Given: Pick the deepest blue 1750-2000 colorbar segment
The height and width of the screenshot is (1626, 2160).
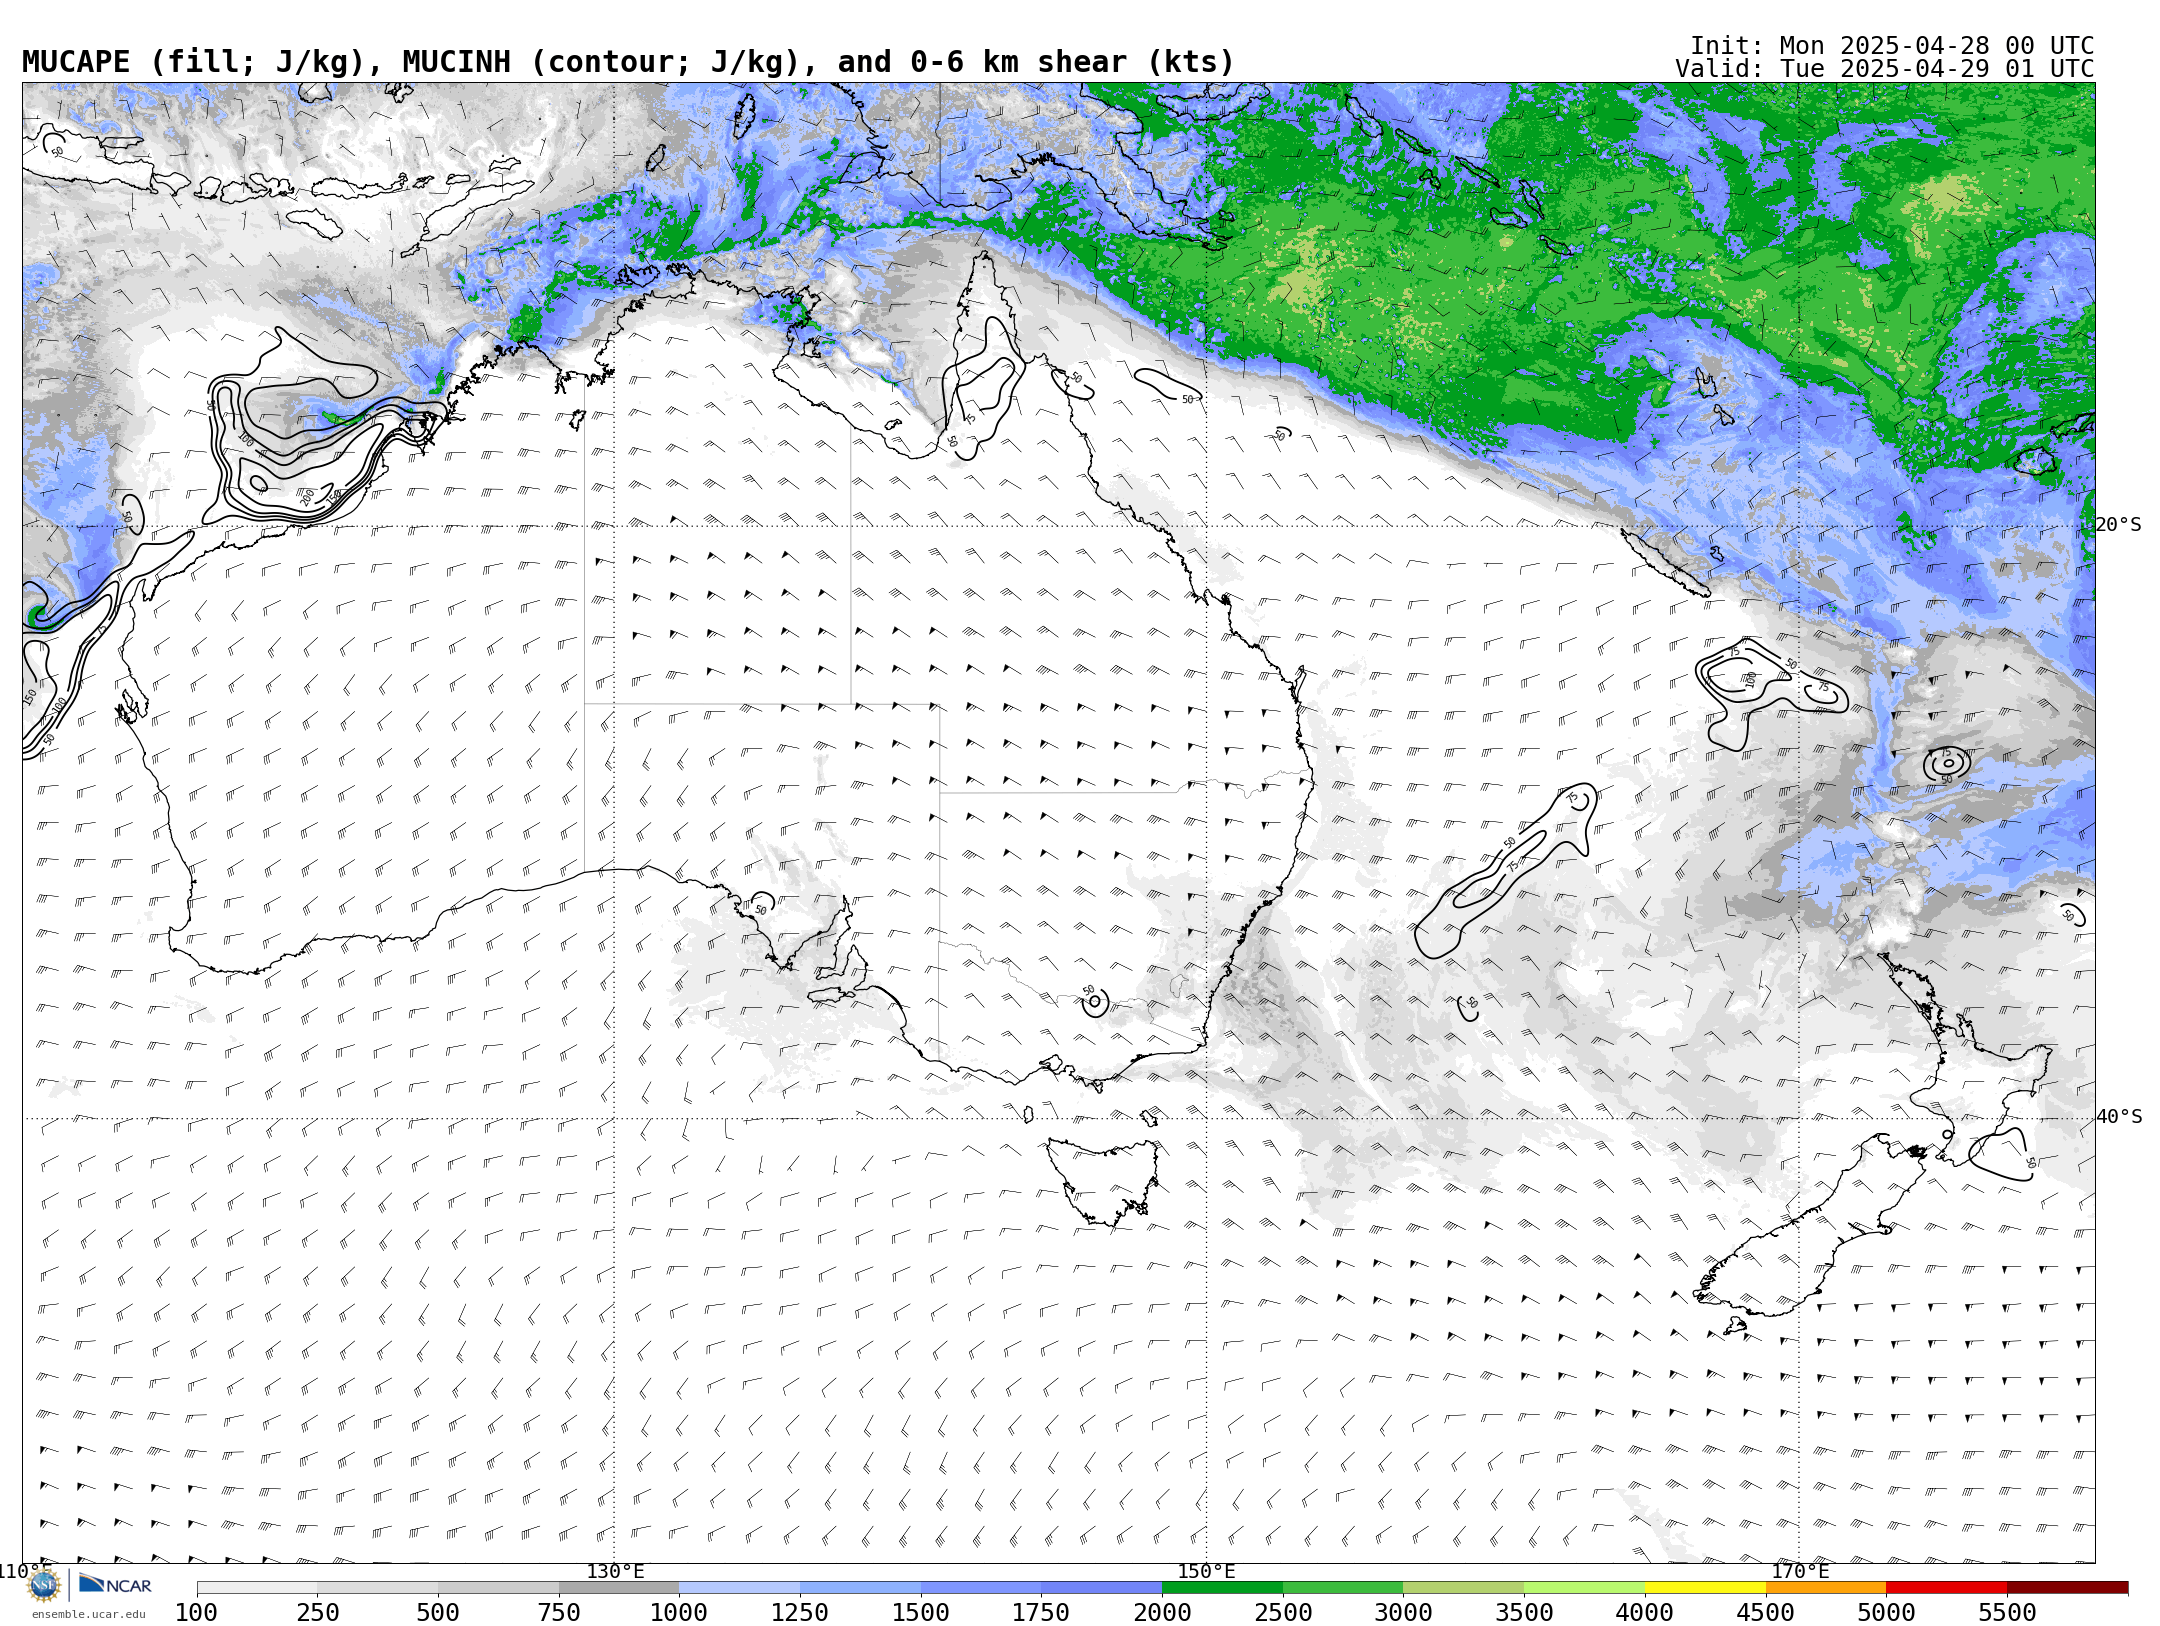Looking at the screenshot, I should [x=1101, y=1588].
